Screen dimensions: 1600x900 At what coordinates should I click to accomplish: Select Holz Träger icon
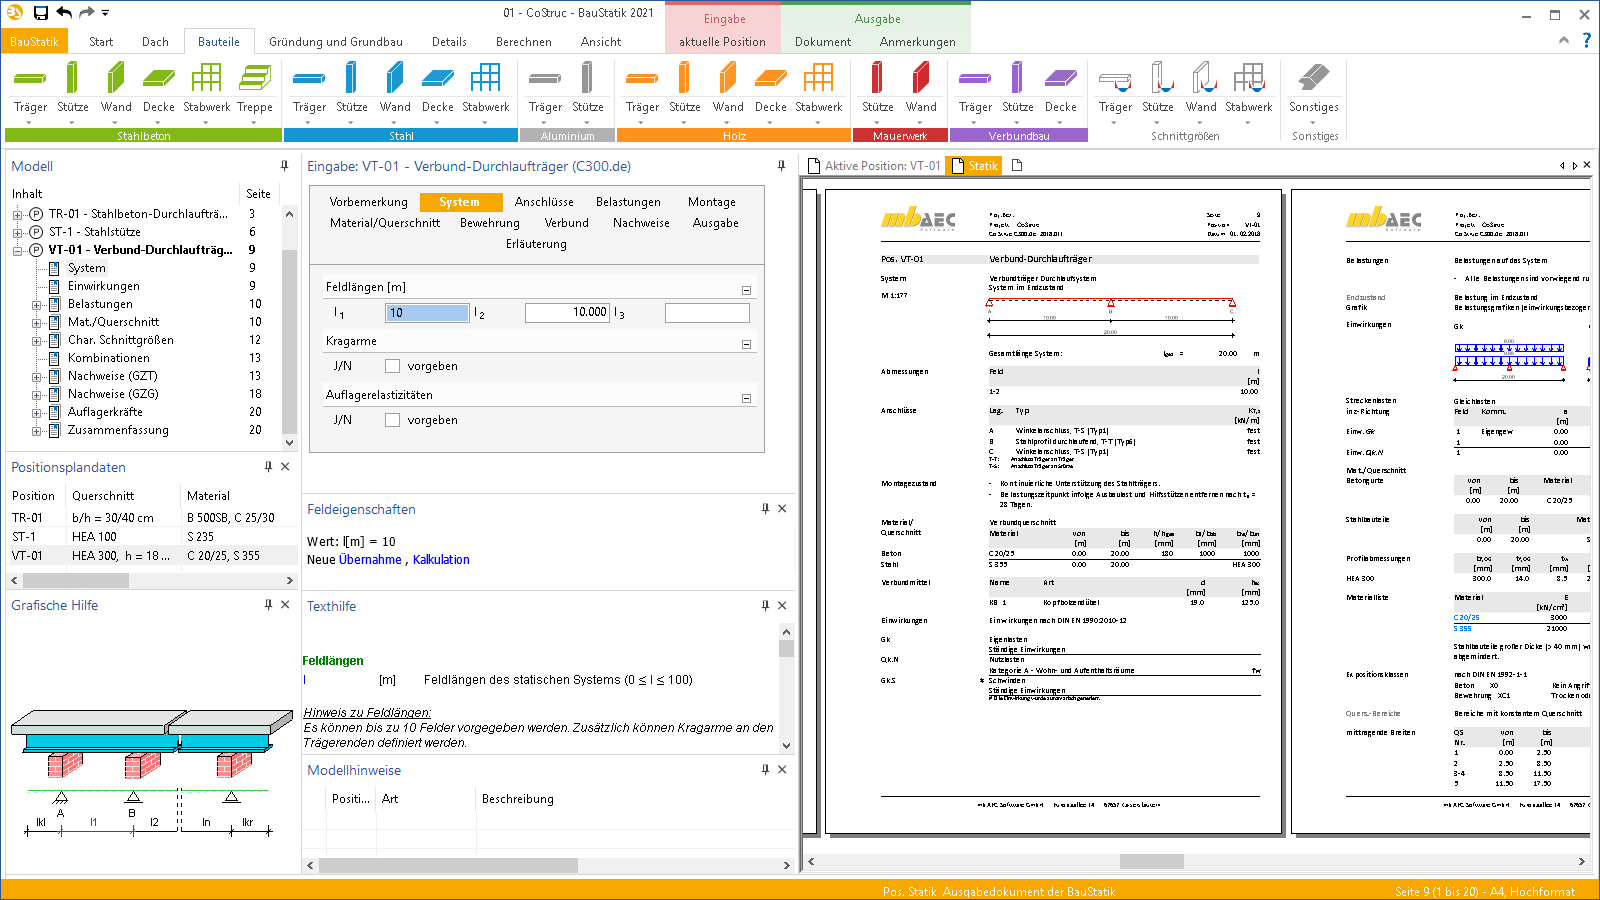[x=642, y=79]
